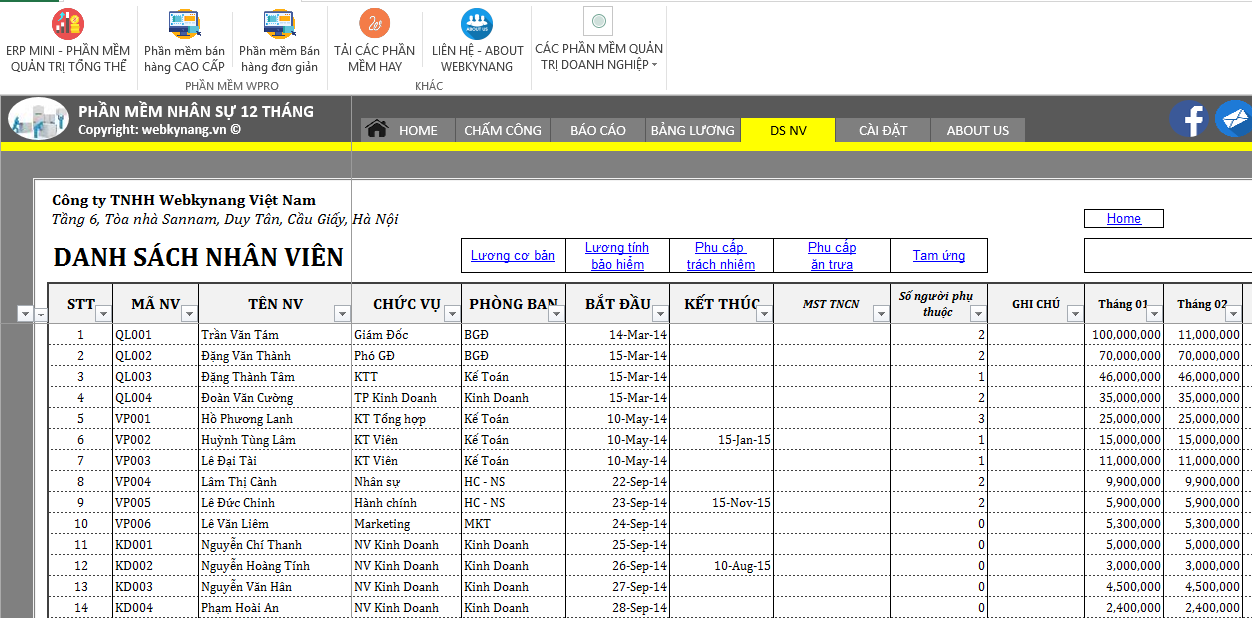Select the Nhân sự position cell
The height and width of the screenshot is (618, 1252).
[x=406, y=482]
